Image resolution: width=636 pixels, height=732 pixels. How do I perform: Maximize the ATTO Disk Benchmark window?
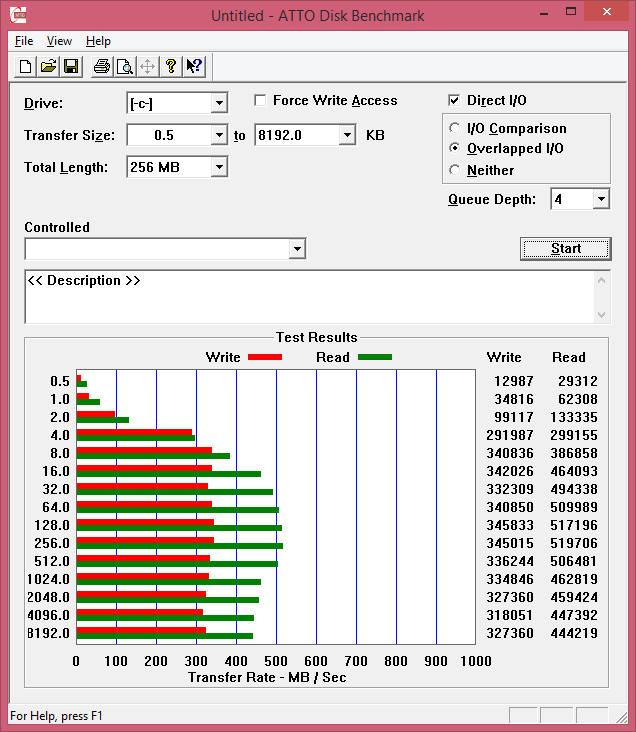(x=571, y=13)
